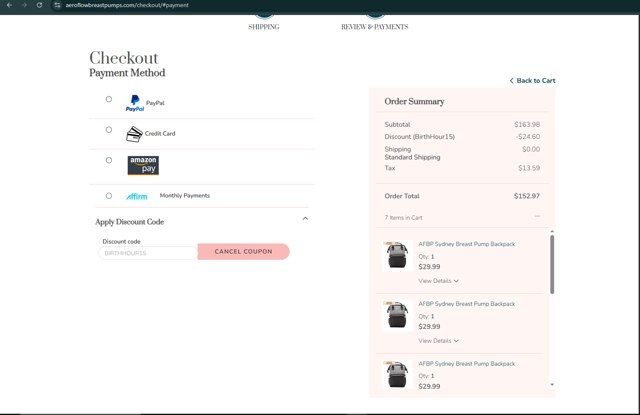Click the Affirm logo
This screenshot has height=415, width=640.
137,196
